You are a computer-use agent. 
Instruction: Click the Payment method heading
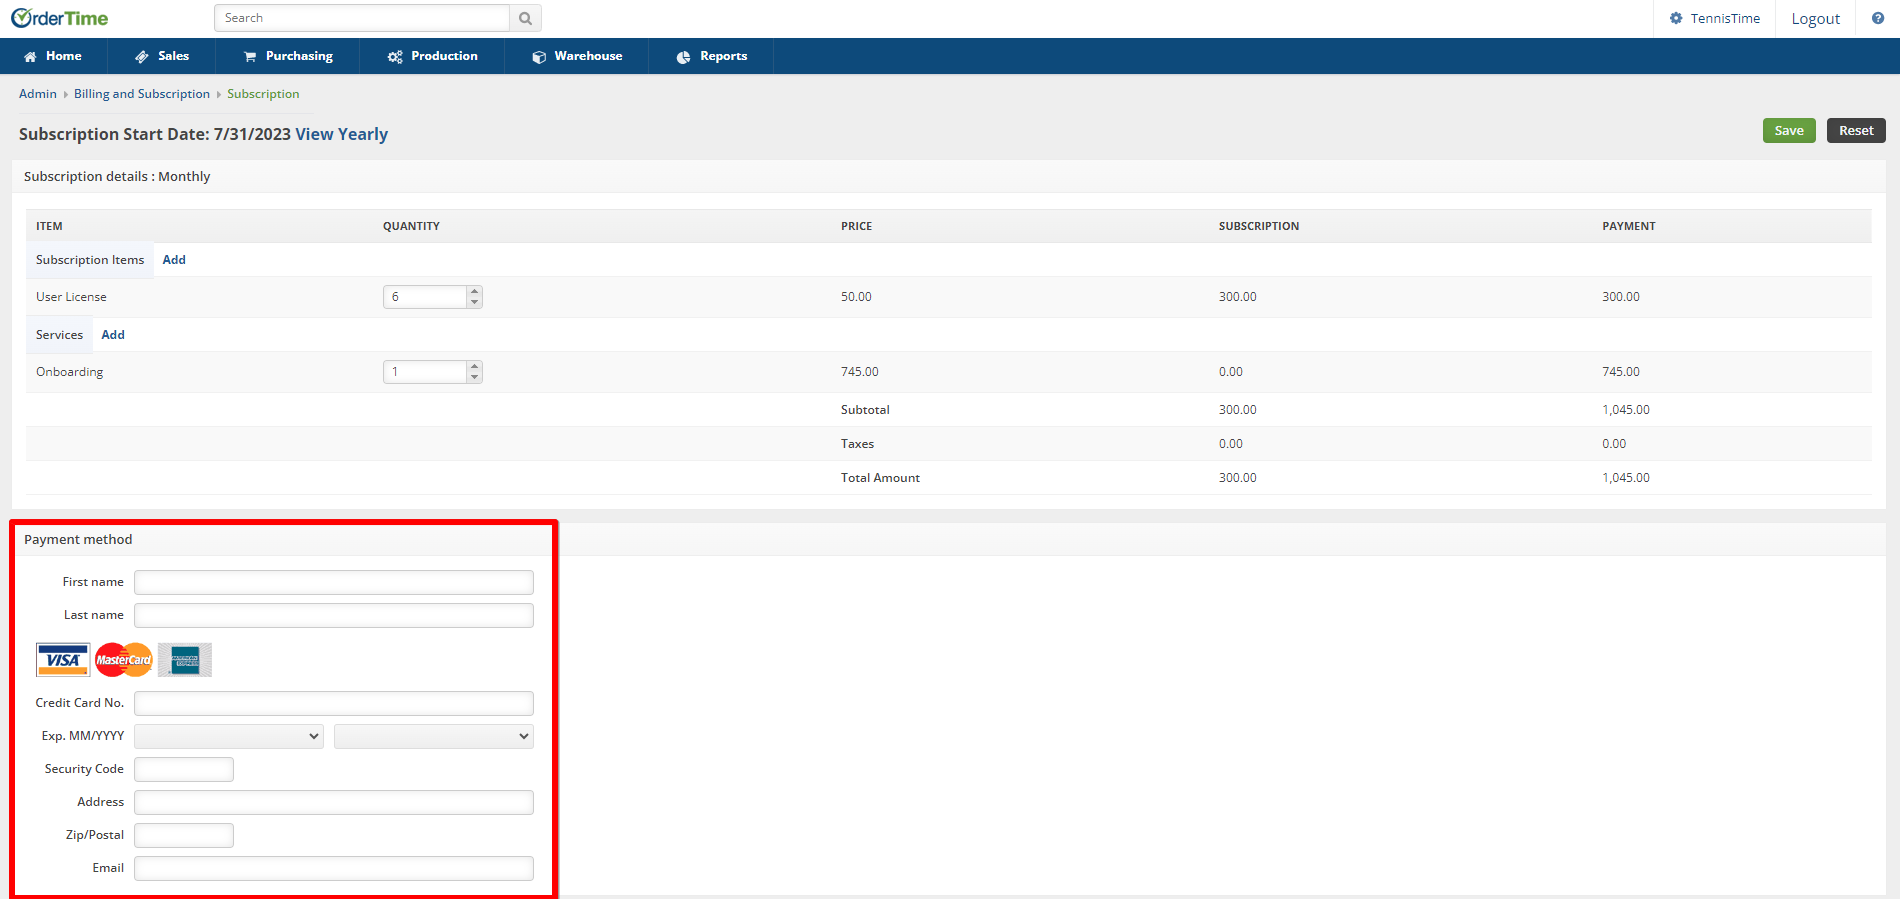78,540
